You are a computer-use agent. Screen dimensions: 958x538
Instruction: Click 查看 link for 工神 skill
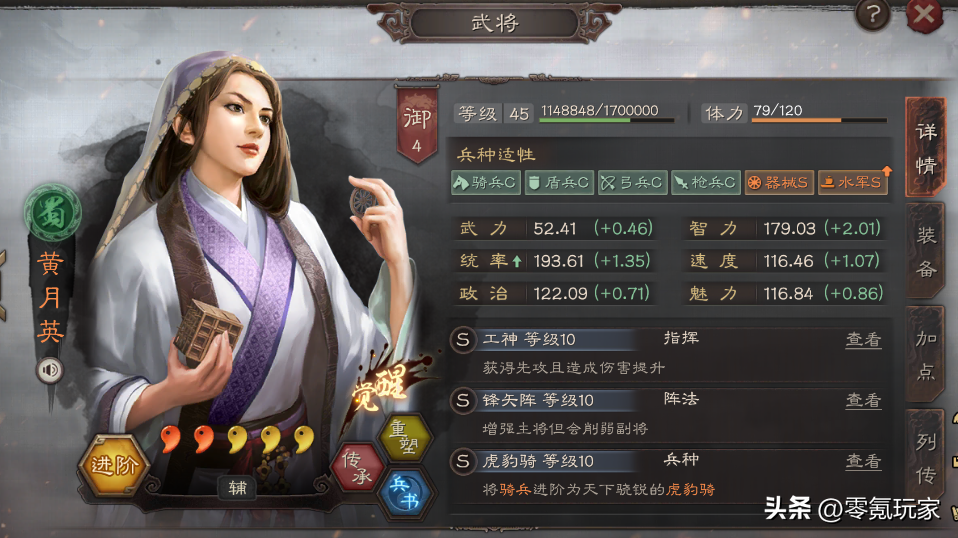pyautogui.click(x=863, y=340)
